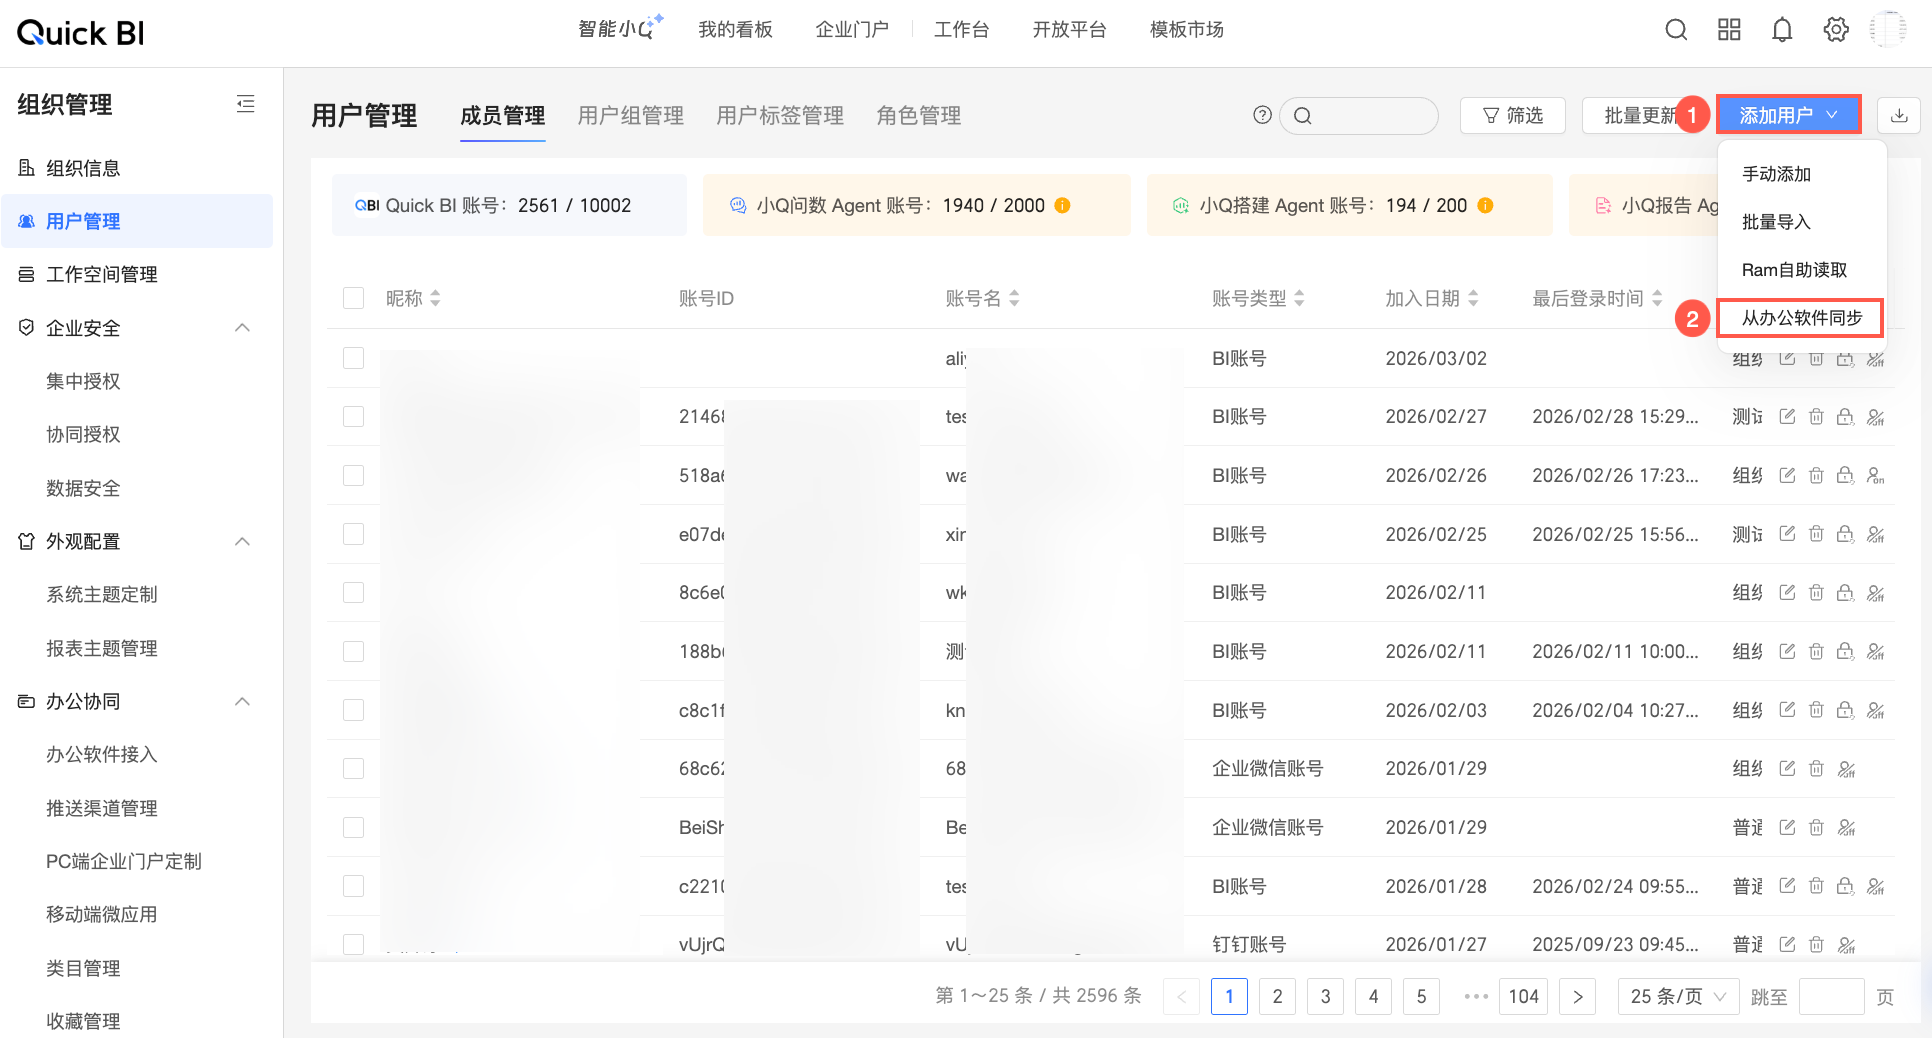Viewport: 1932px width, 1038px height.
Task: Click user status icon in 2026/01/28 row
Action: click(1875, 886)
